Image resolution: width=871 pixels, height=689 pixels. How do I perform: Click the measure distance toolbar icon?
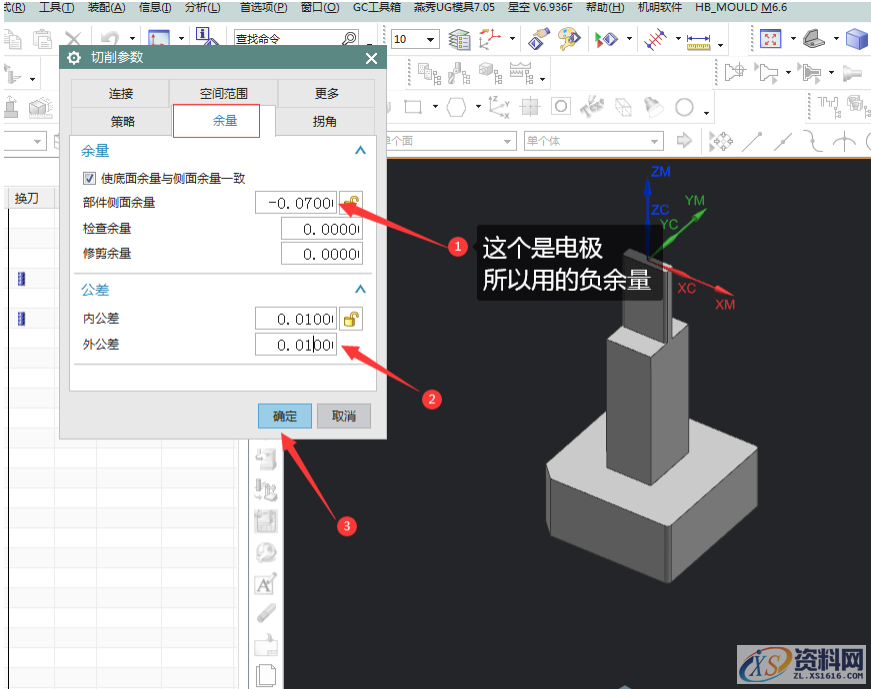click(698, 43)
